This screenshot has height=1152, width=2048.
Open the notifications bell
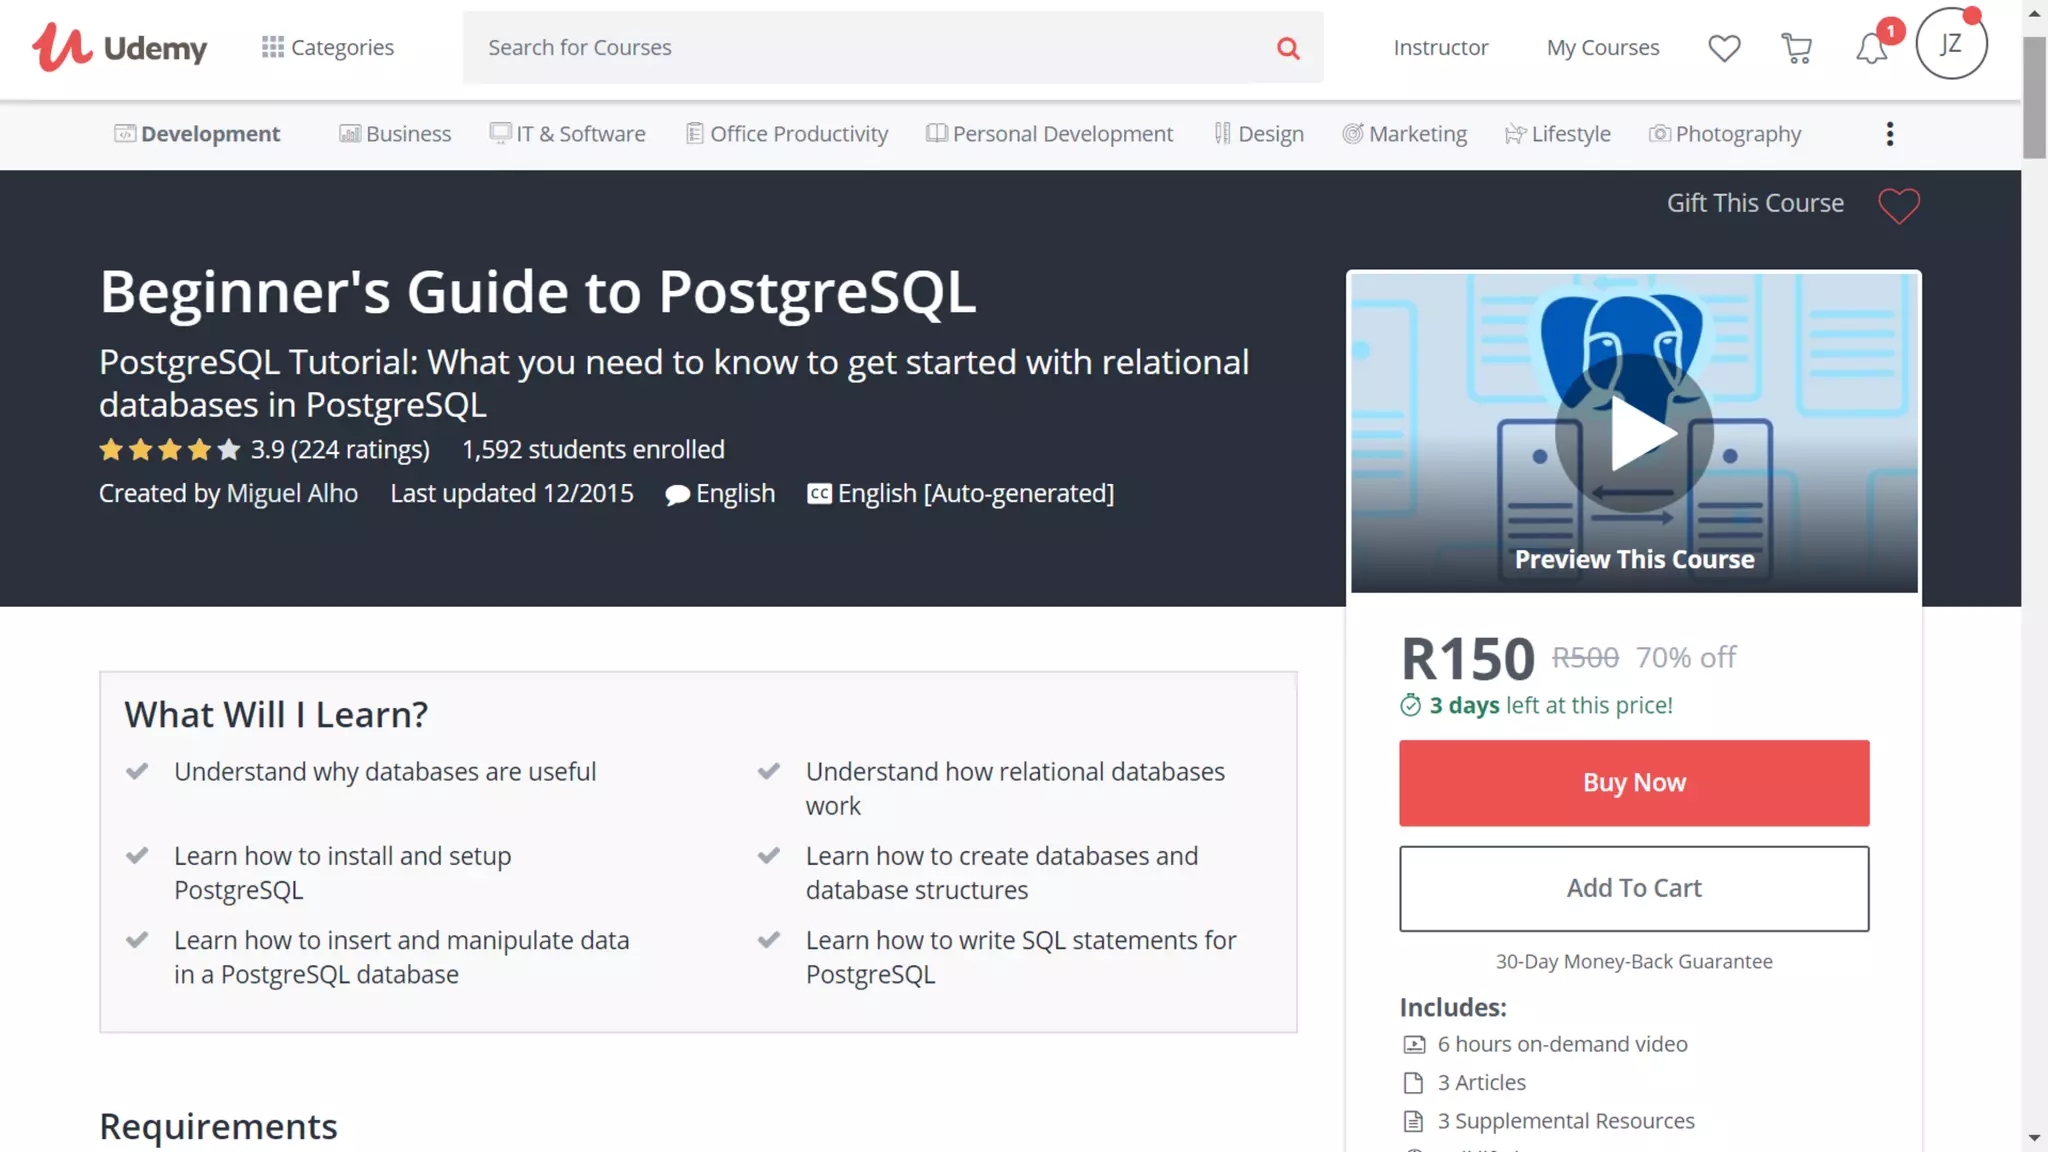pos(1871,48)
